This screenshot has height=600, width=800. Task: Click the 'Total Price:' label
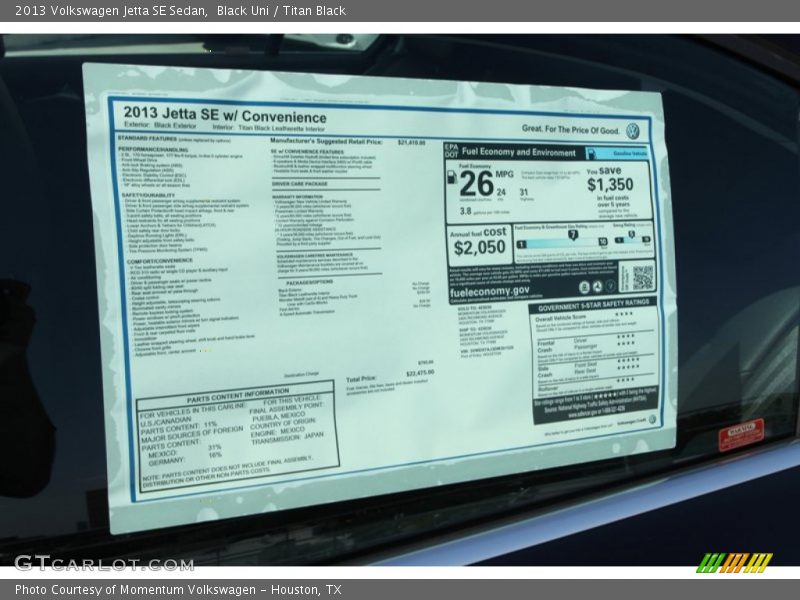tap(361, 379)
